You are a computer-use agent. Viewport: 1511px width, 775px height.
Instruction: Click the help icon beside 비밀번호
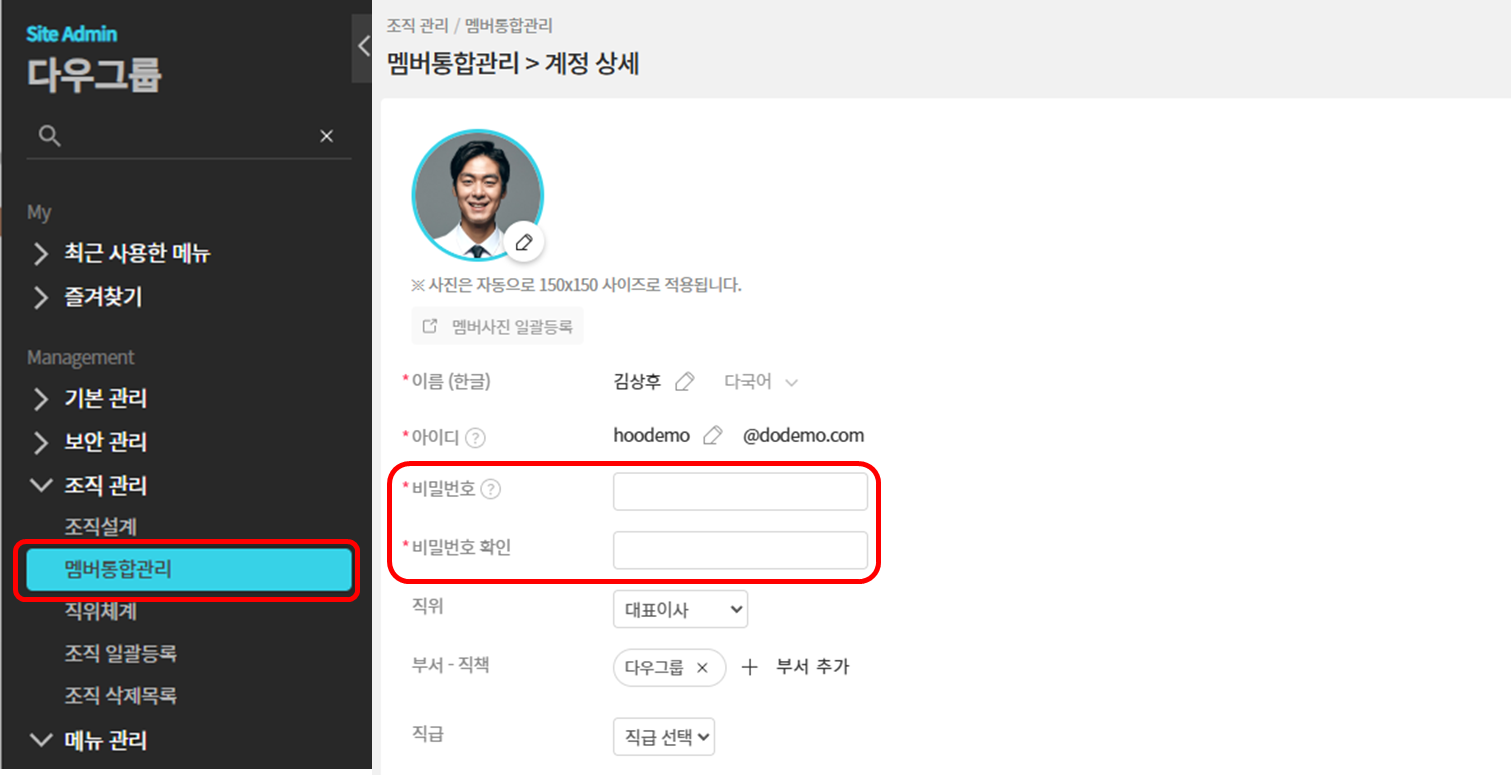point(490,489)
